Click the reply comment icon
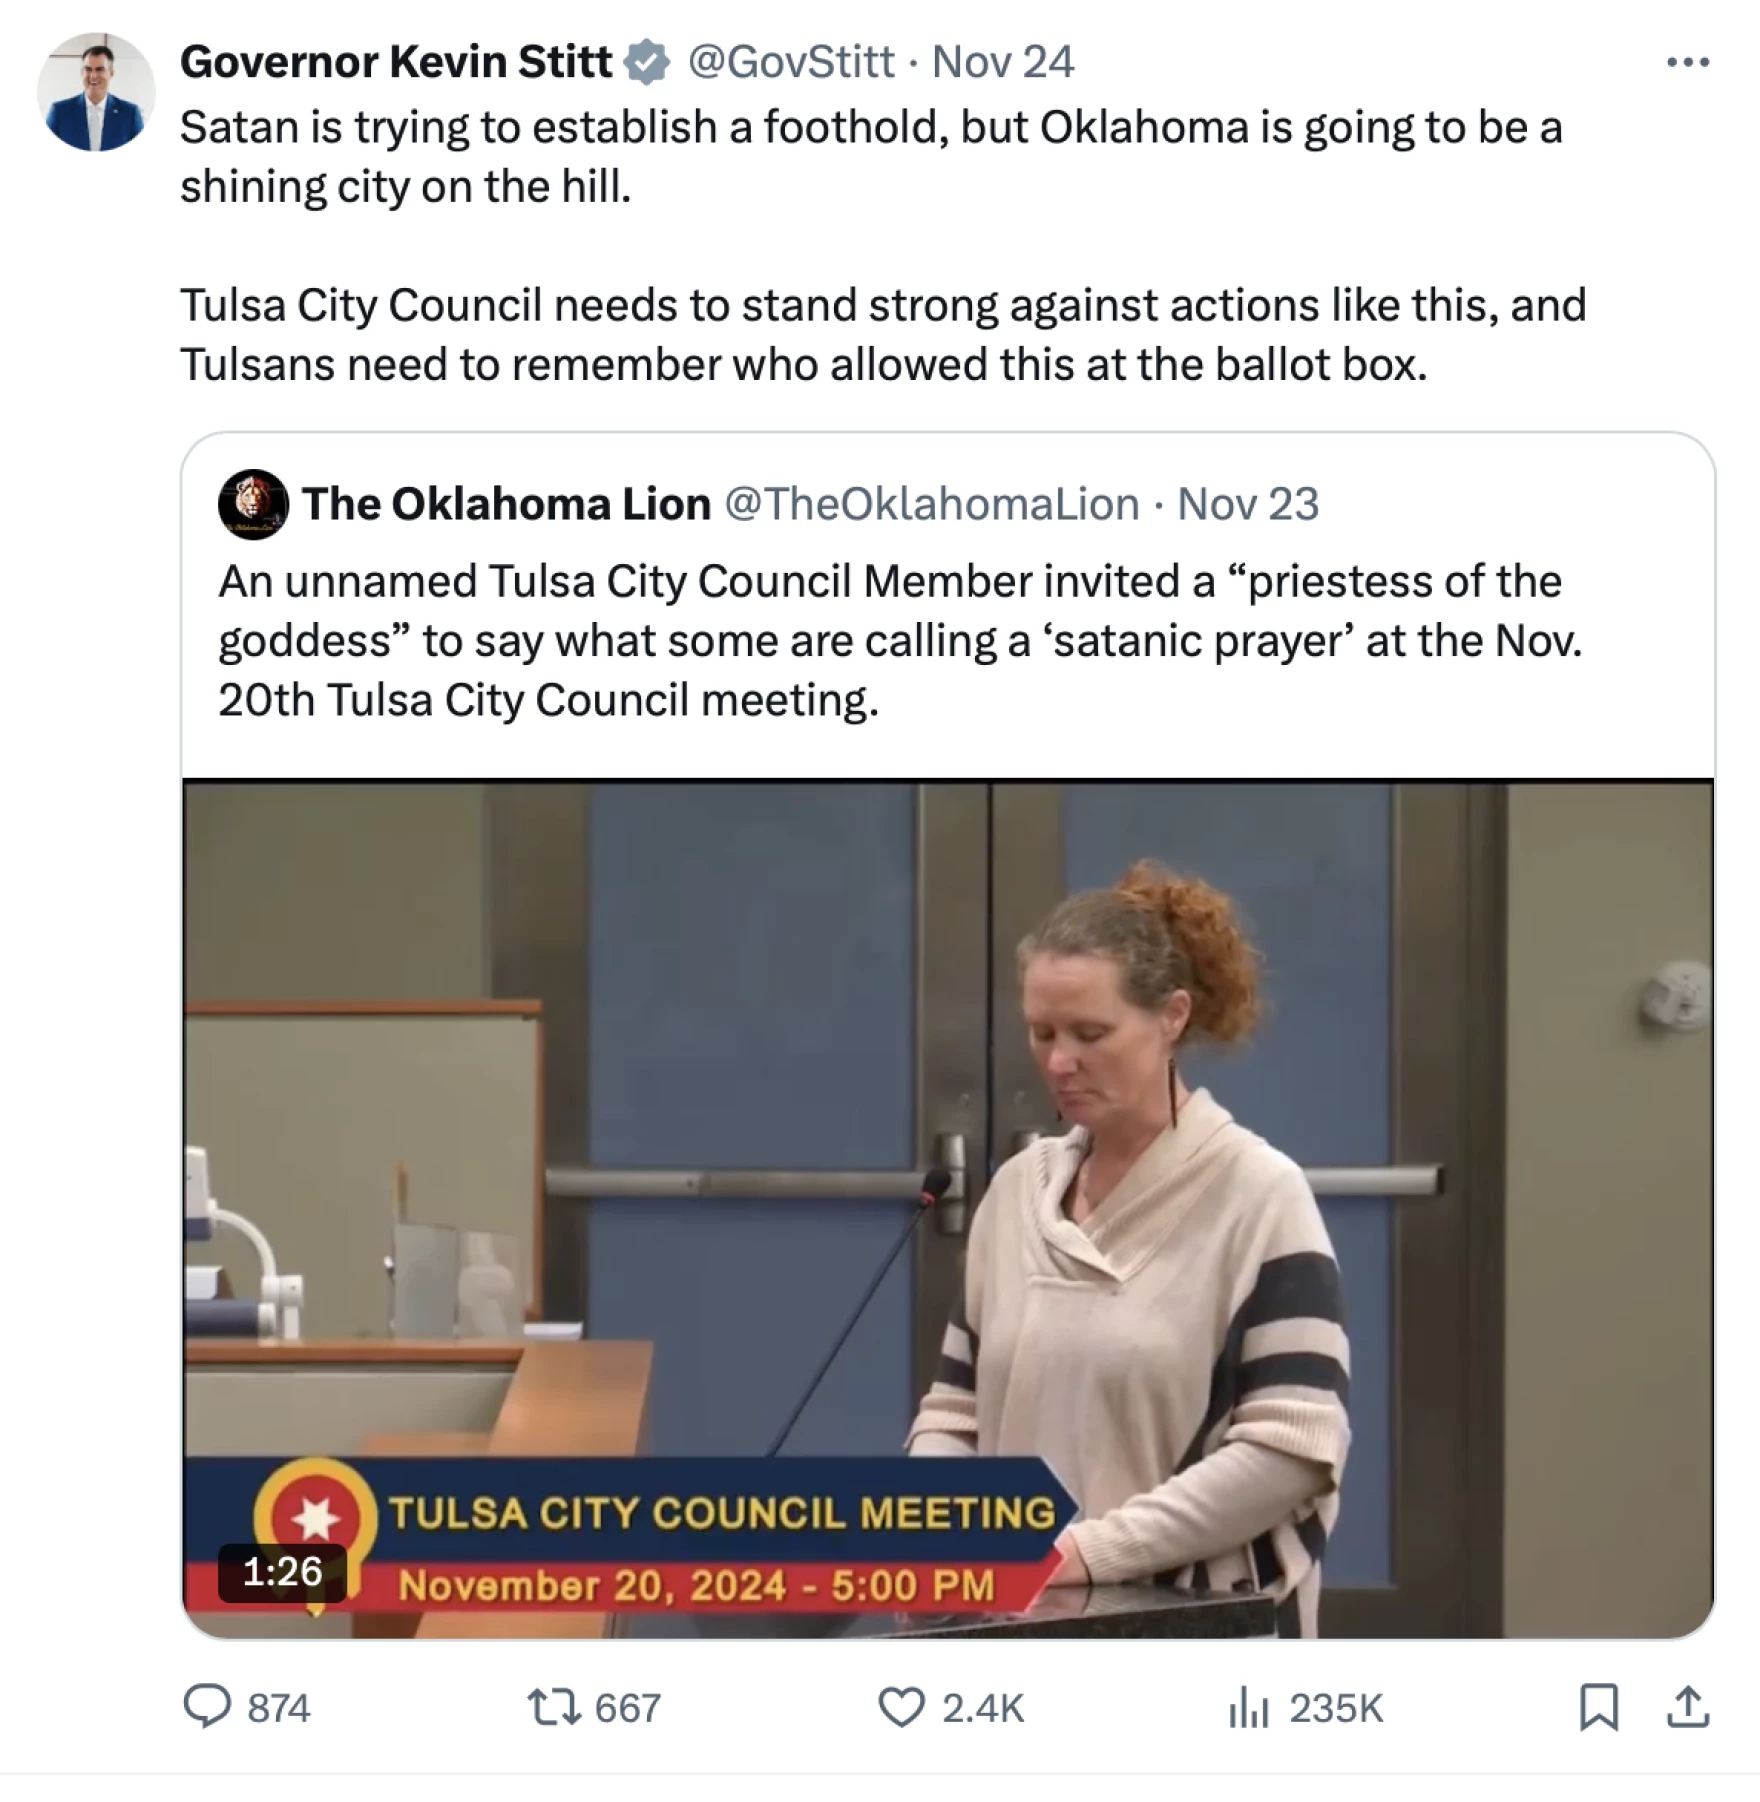Viewport: 1760px width, 1802px height. [x=207, y=1706]
